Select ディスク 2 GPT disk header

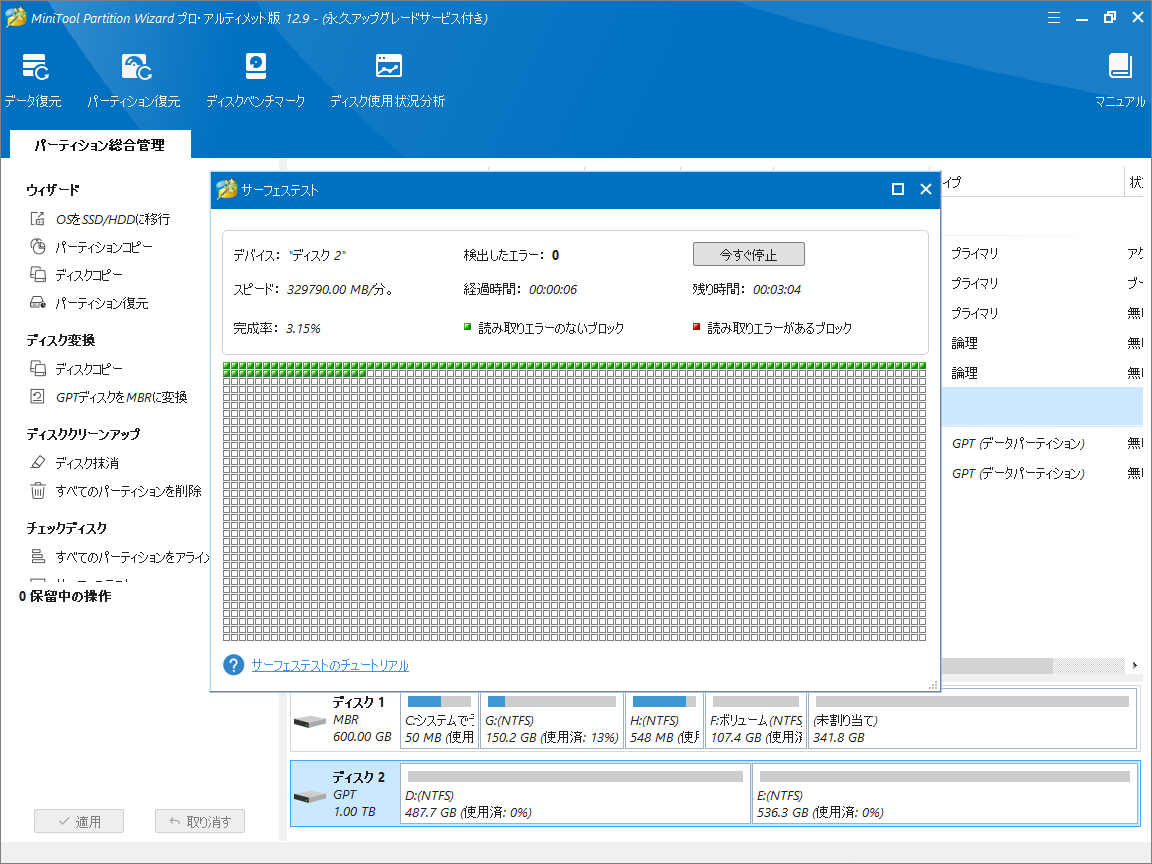(x=345, y=794)
